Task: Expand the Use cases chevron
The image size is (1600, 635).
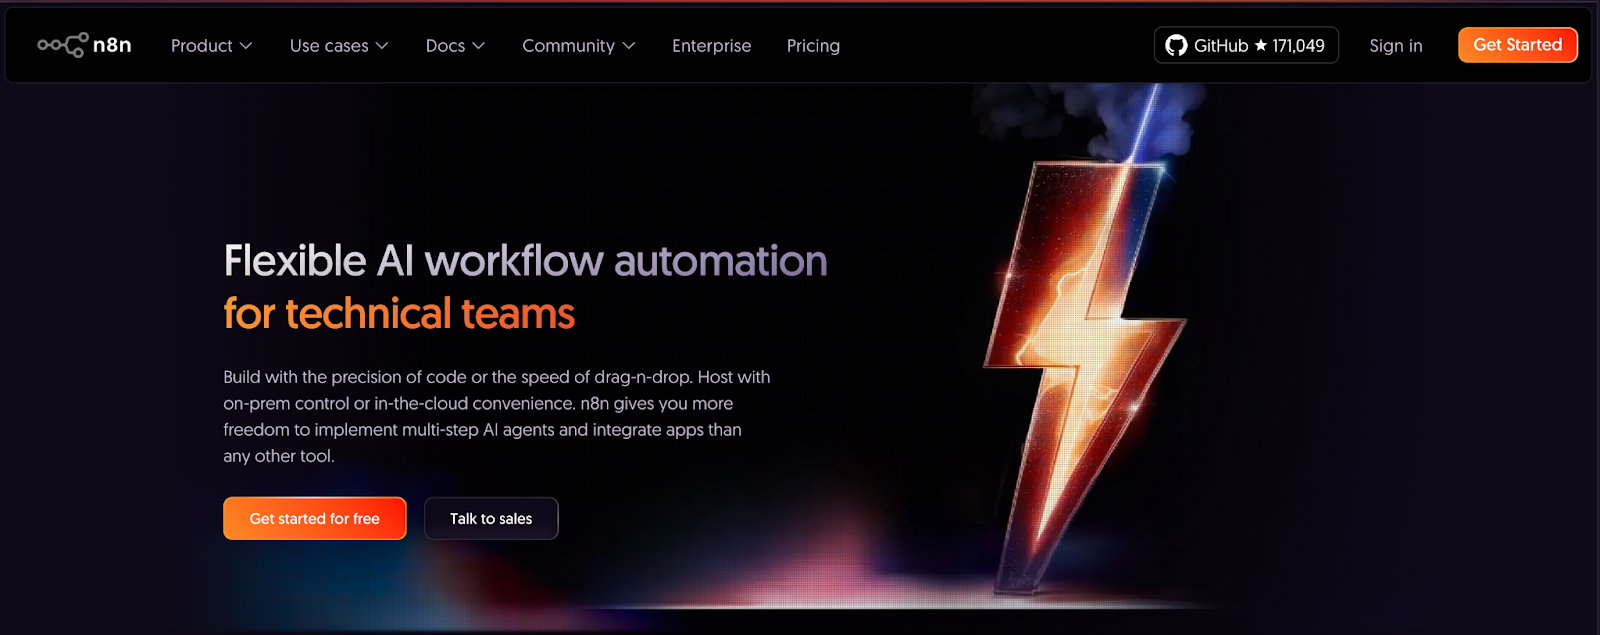Action: (x=382, y=46)
